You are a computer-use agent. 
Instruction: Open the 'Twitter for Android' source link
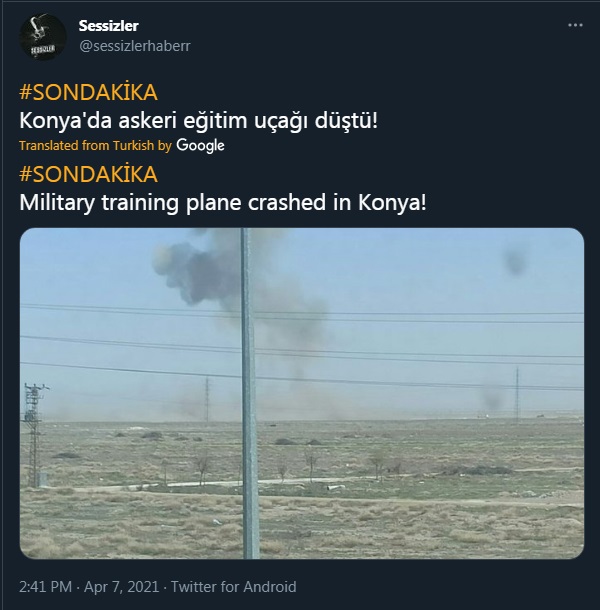[x=234, y=587]
